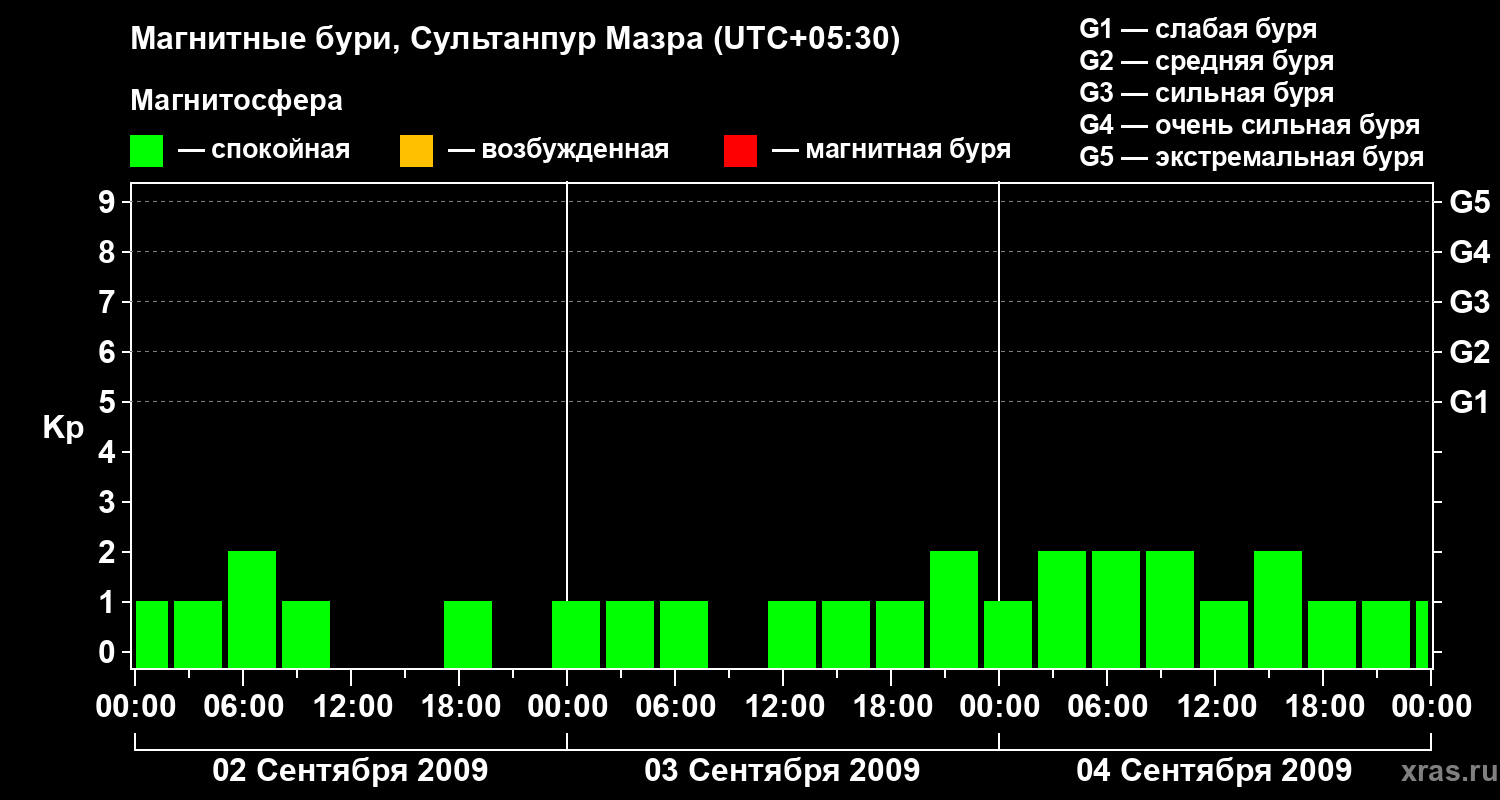The height and width of the screenshot is (800, 1500).
Task: Click the '02 Сентября 2009' date label
Action: pos(351,771)
